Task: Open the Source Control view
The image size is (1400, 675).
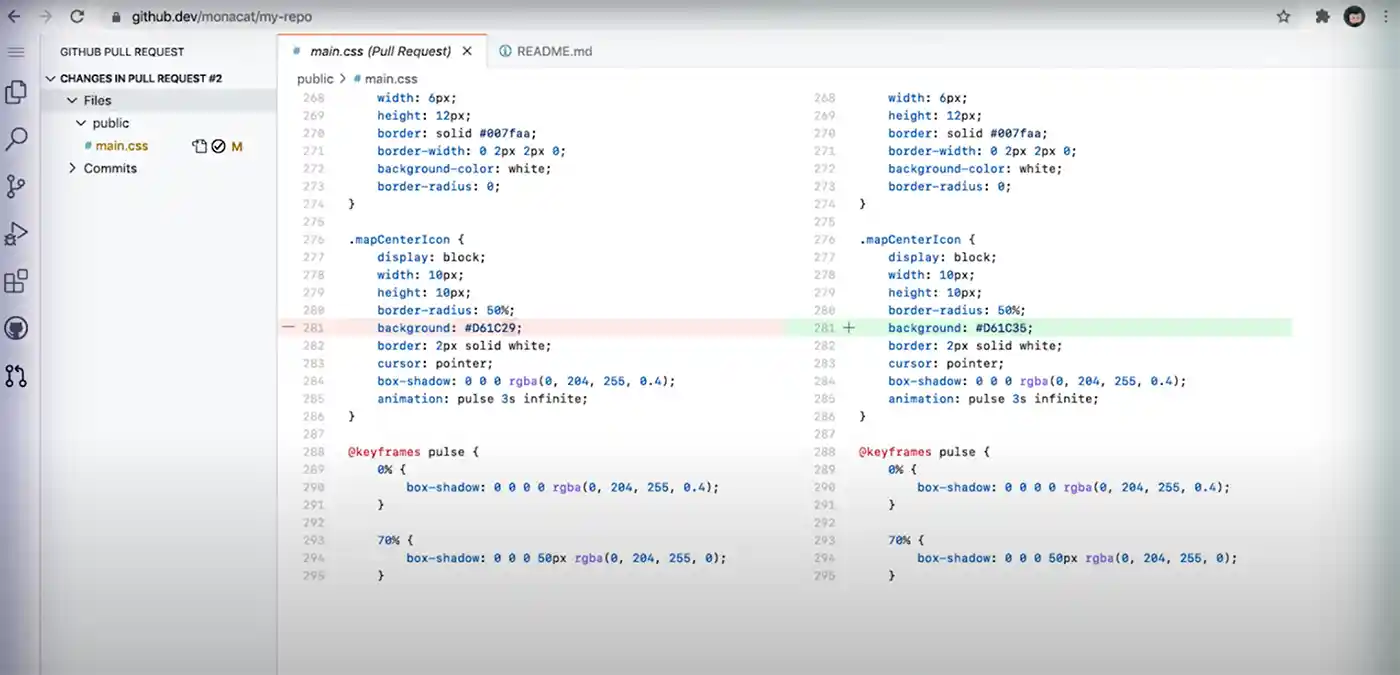Action: coord(16,186)
